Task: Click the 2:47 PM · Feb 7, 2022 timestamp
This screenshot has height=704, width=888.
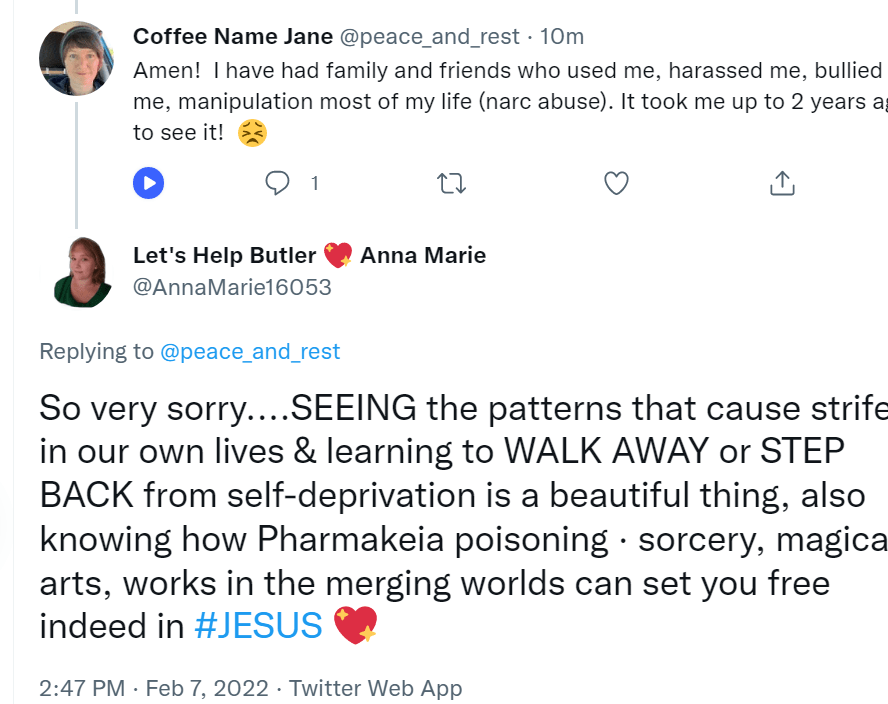Action: pyautogui.click(x=154, y=689)
